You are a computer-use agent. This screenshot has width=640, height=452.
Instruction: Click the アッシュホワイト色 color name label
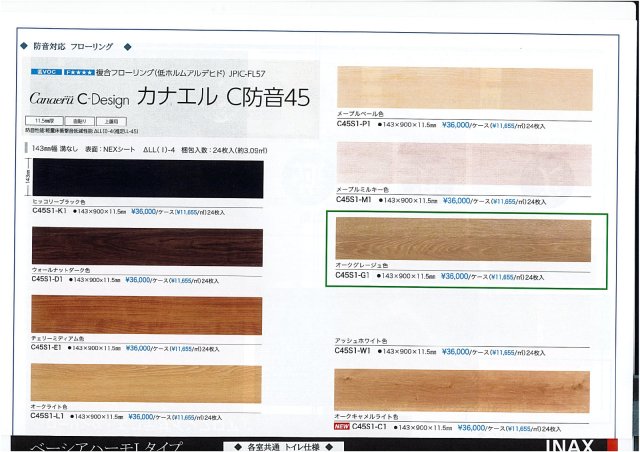pos(361,341)
